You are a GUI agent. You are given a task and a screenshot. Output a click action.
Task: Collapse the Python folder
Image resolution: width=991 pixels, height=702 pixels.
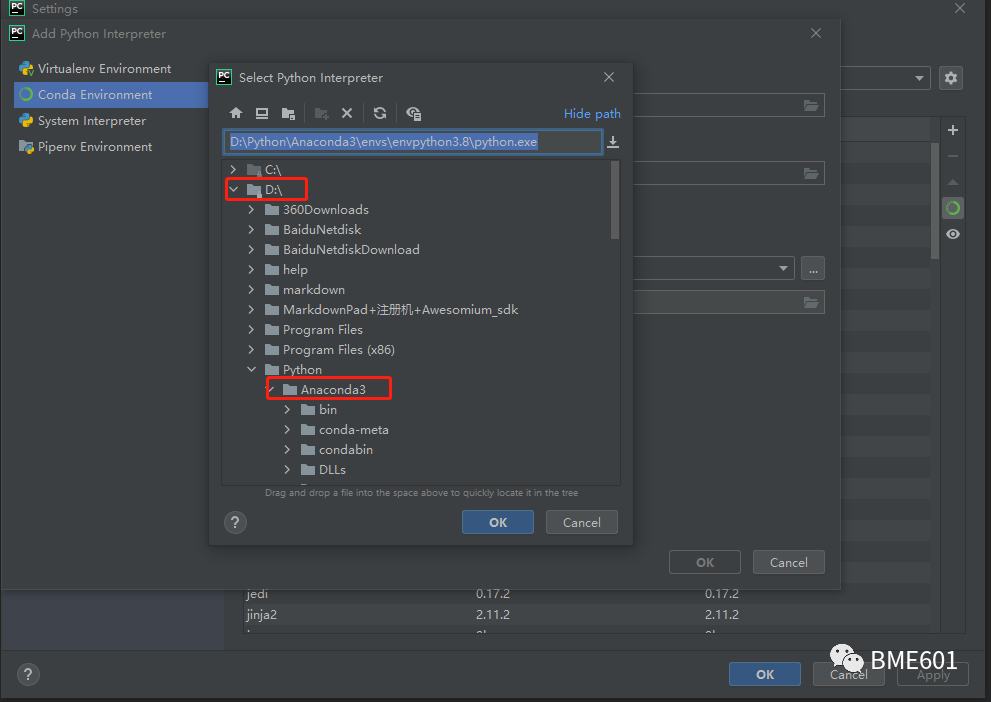pos(251,369)
